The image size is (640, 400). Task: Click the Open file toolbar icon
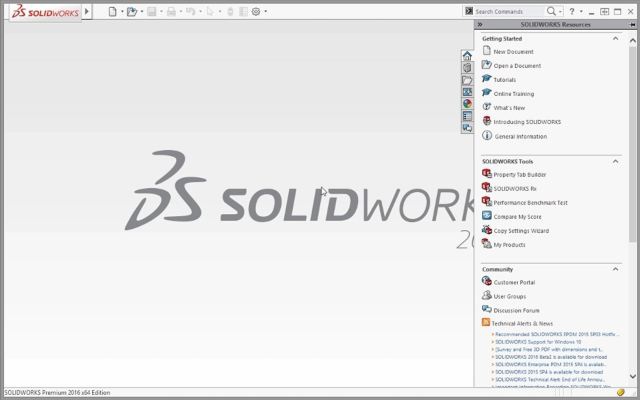132,11
